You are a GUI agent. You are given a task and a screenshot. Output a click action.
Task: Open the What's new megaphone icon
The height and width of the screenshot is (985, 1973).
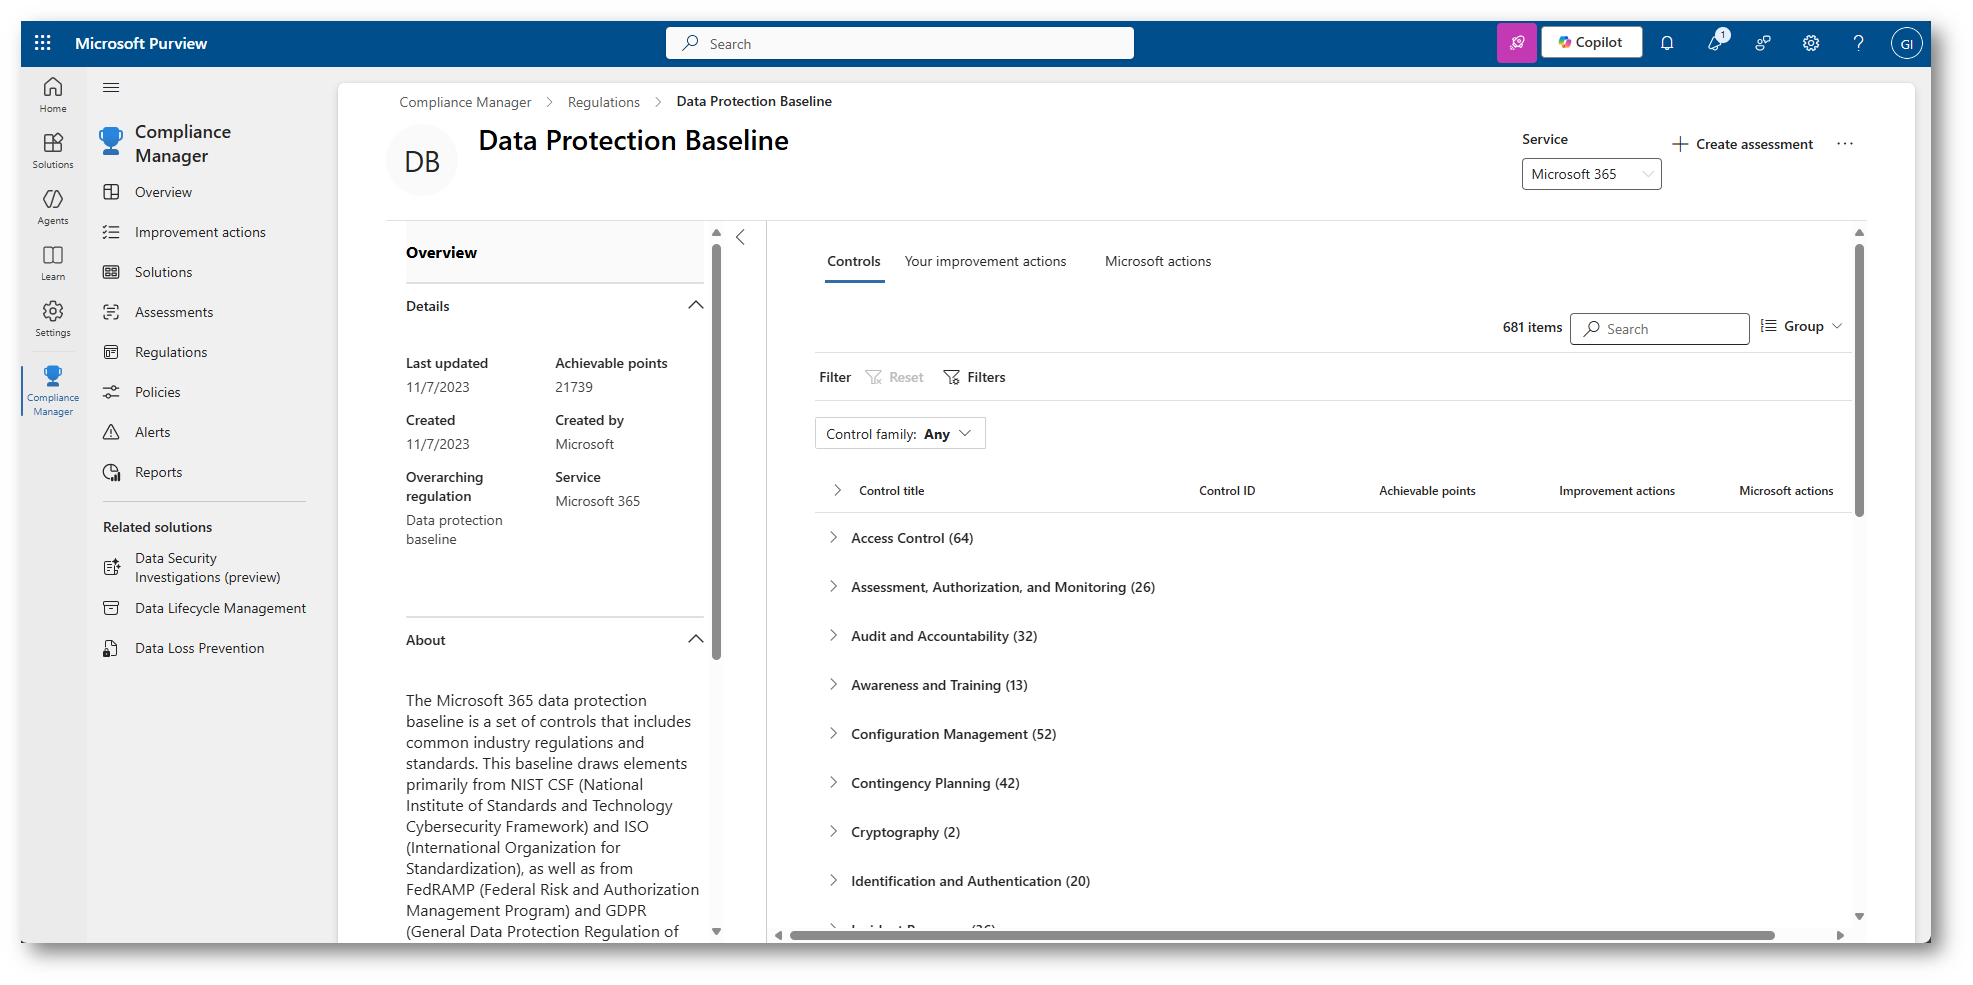click(1716, 42)
